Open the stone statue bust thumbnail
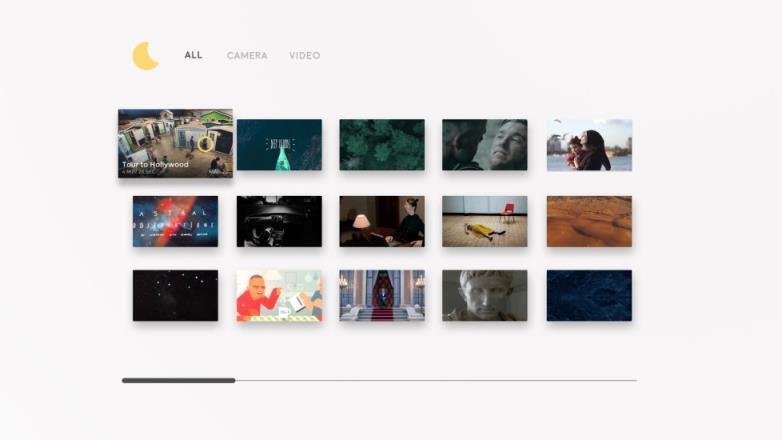The image size is (782, 440). click(484, 295)
